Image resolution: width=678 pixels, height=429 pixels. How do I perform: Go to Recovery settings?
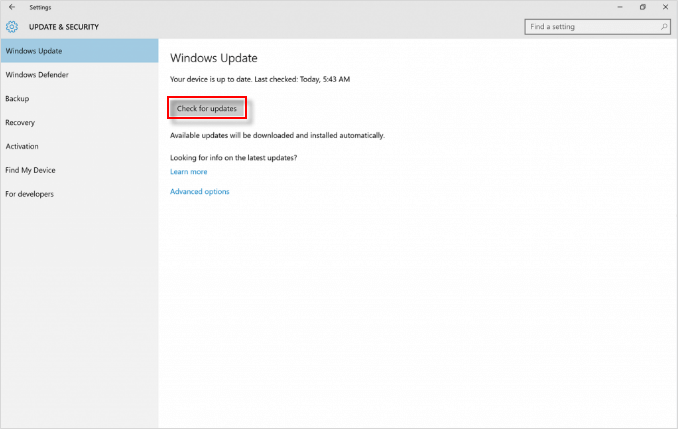click(79, 122)
